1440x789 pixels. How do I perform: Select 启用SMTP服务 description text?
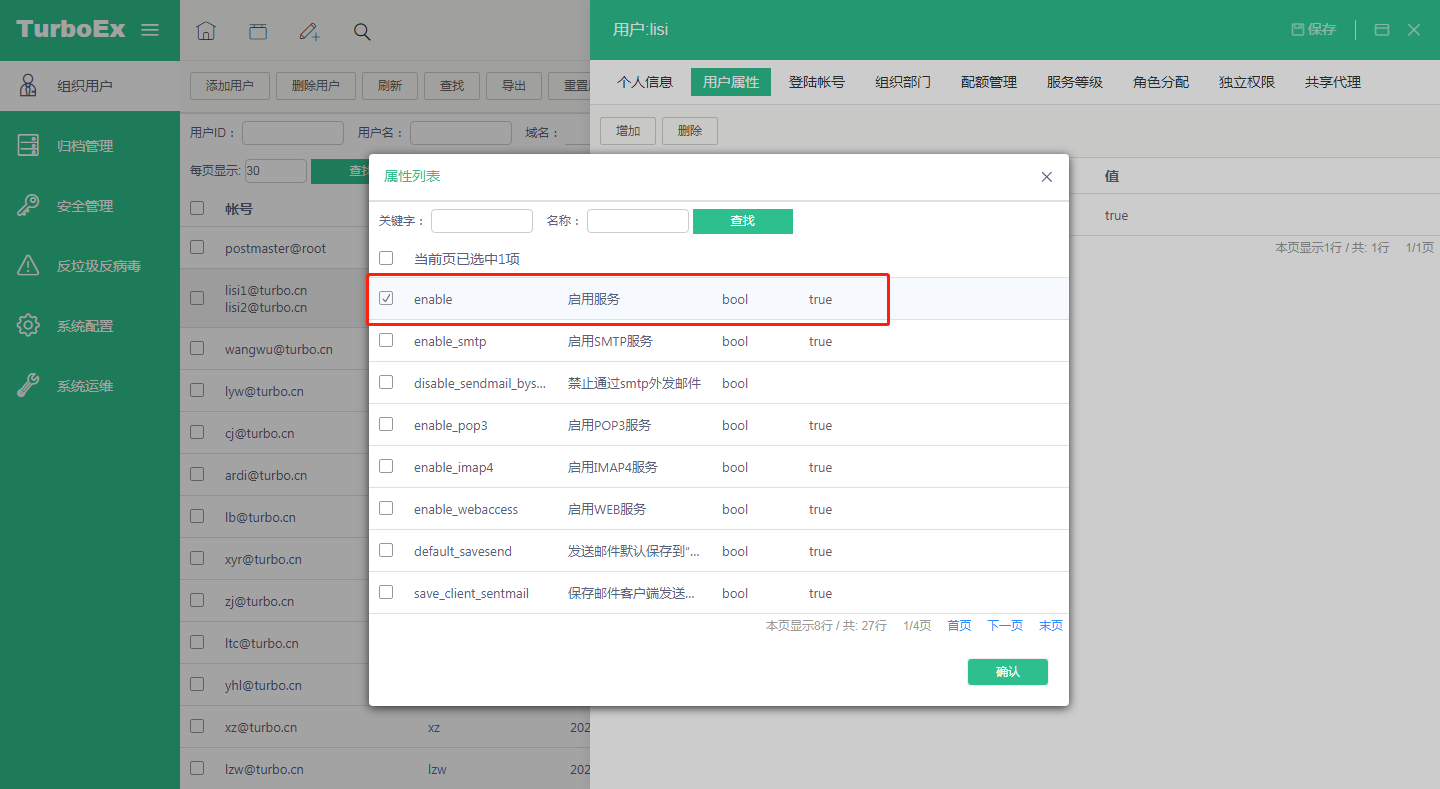pos(610,341)
